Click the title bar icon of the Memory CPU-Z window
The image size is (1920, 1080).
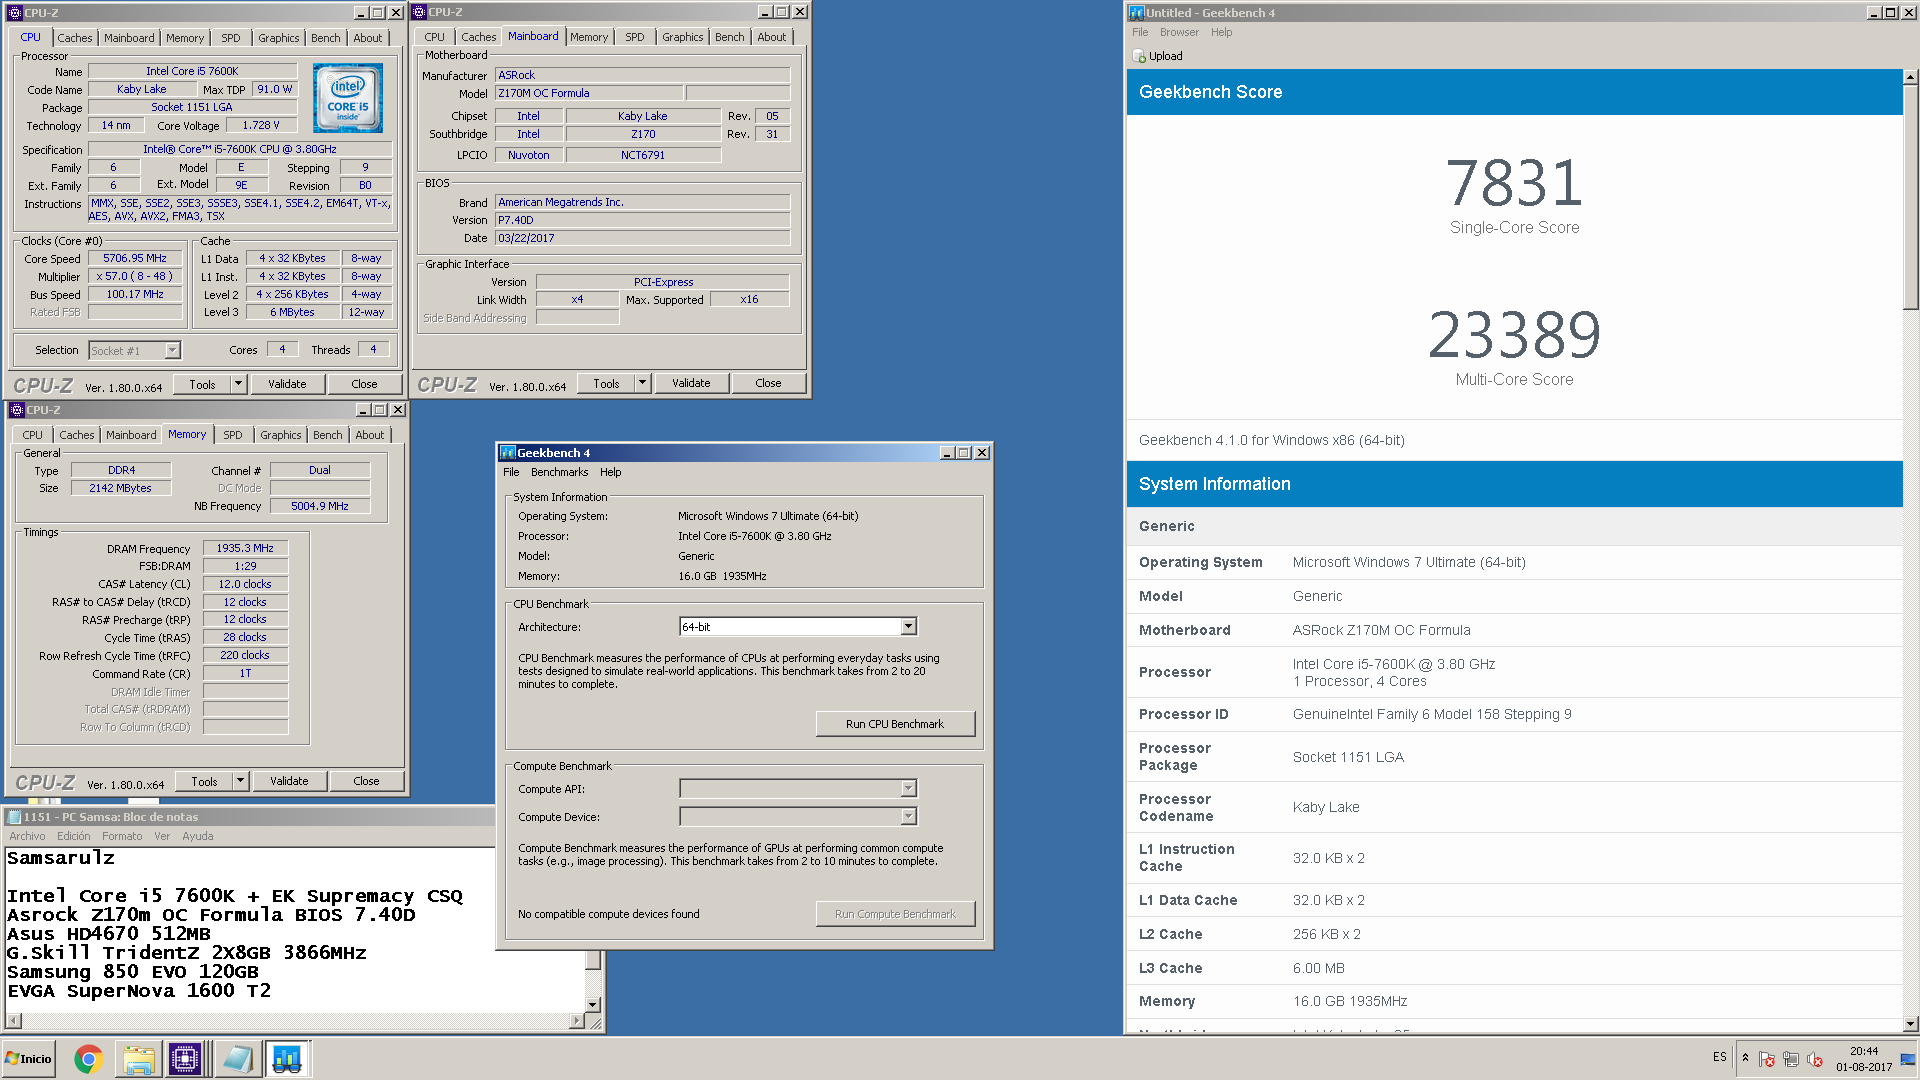coord(17,410)
